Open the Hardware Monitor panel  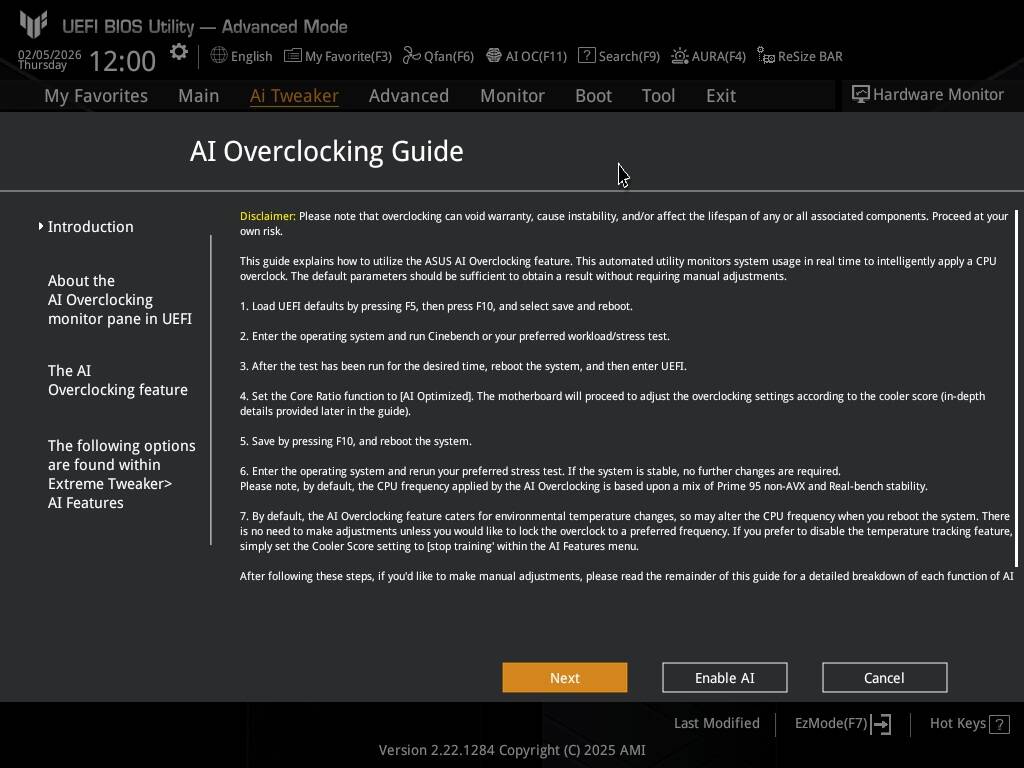point(927,94)
